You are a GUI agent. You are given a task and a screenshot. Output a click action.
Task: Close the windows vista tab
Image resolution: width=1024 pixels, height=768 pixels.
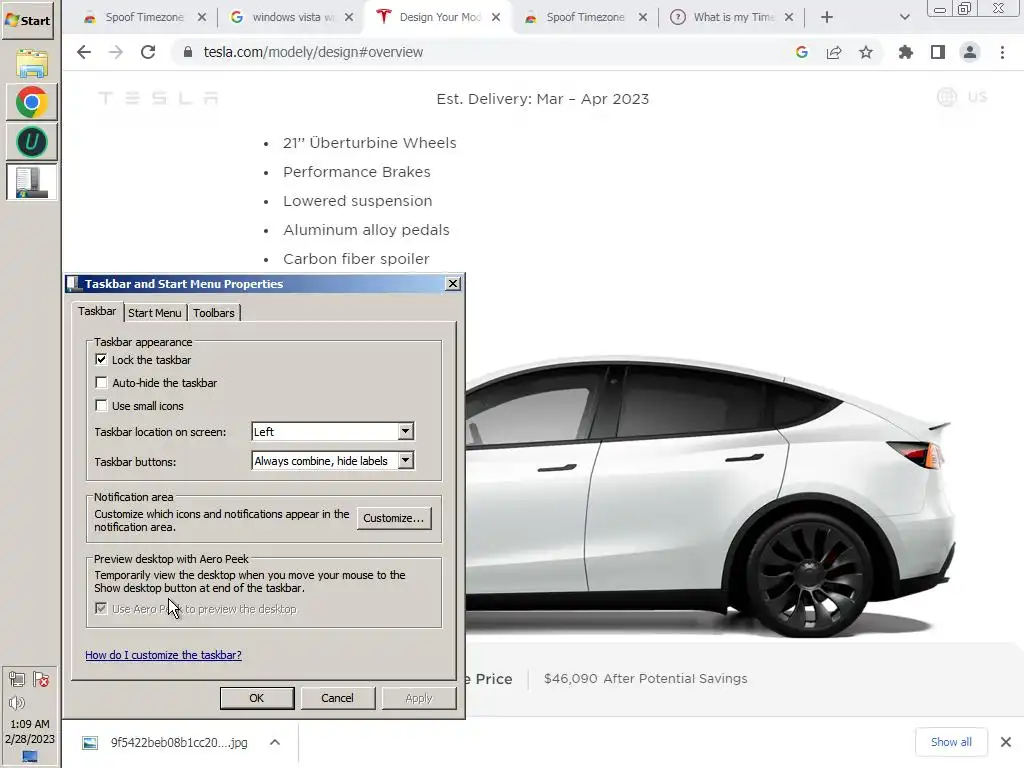(349, 17)
